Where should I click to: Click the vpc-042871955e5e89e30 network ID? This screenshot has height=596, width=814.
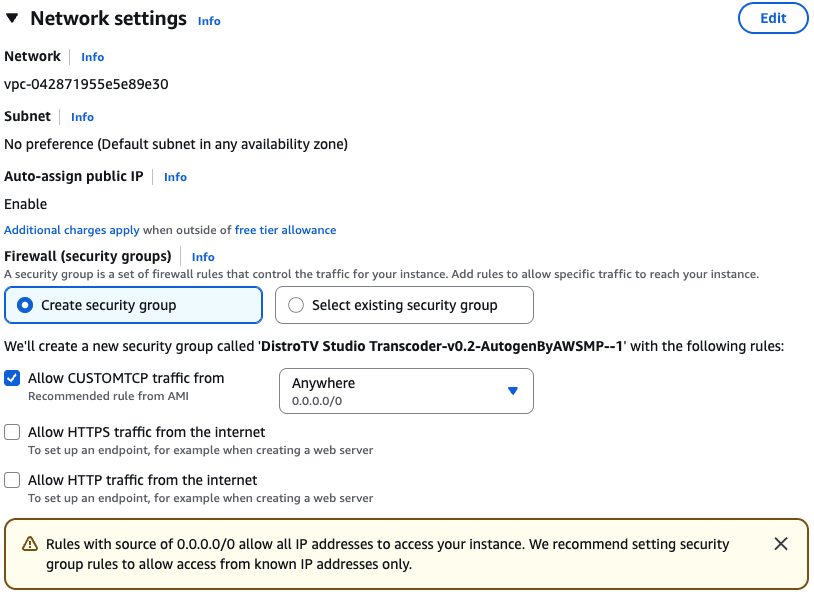point(86,84)
